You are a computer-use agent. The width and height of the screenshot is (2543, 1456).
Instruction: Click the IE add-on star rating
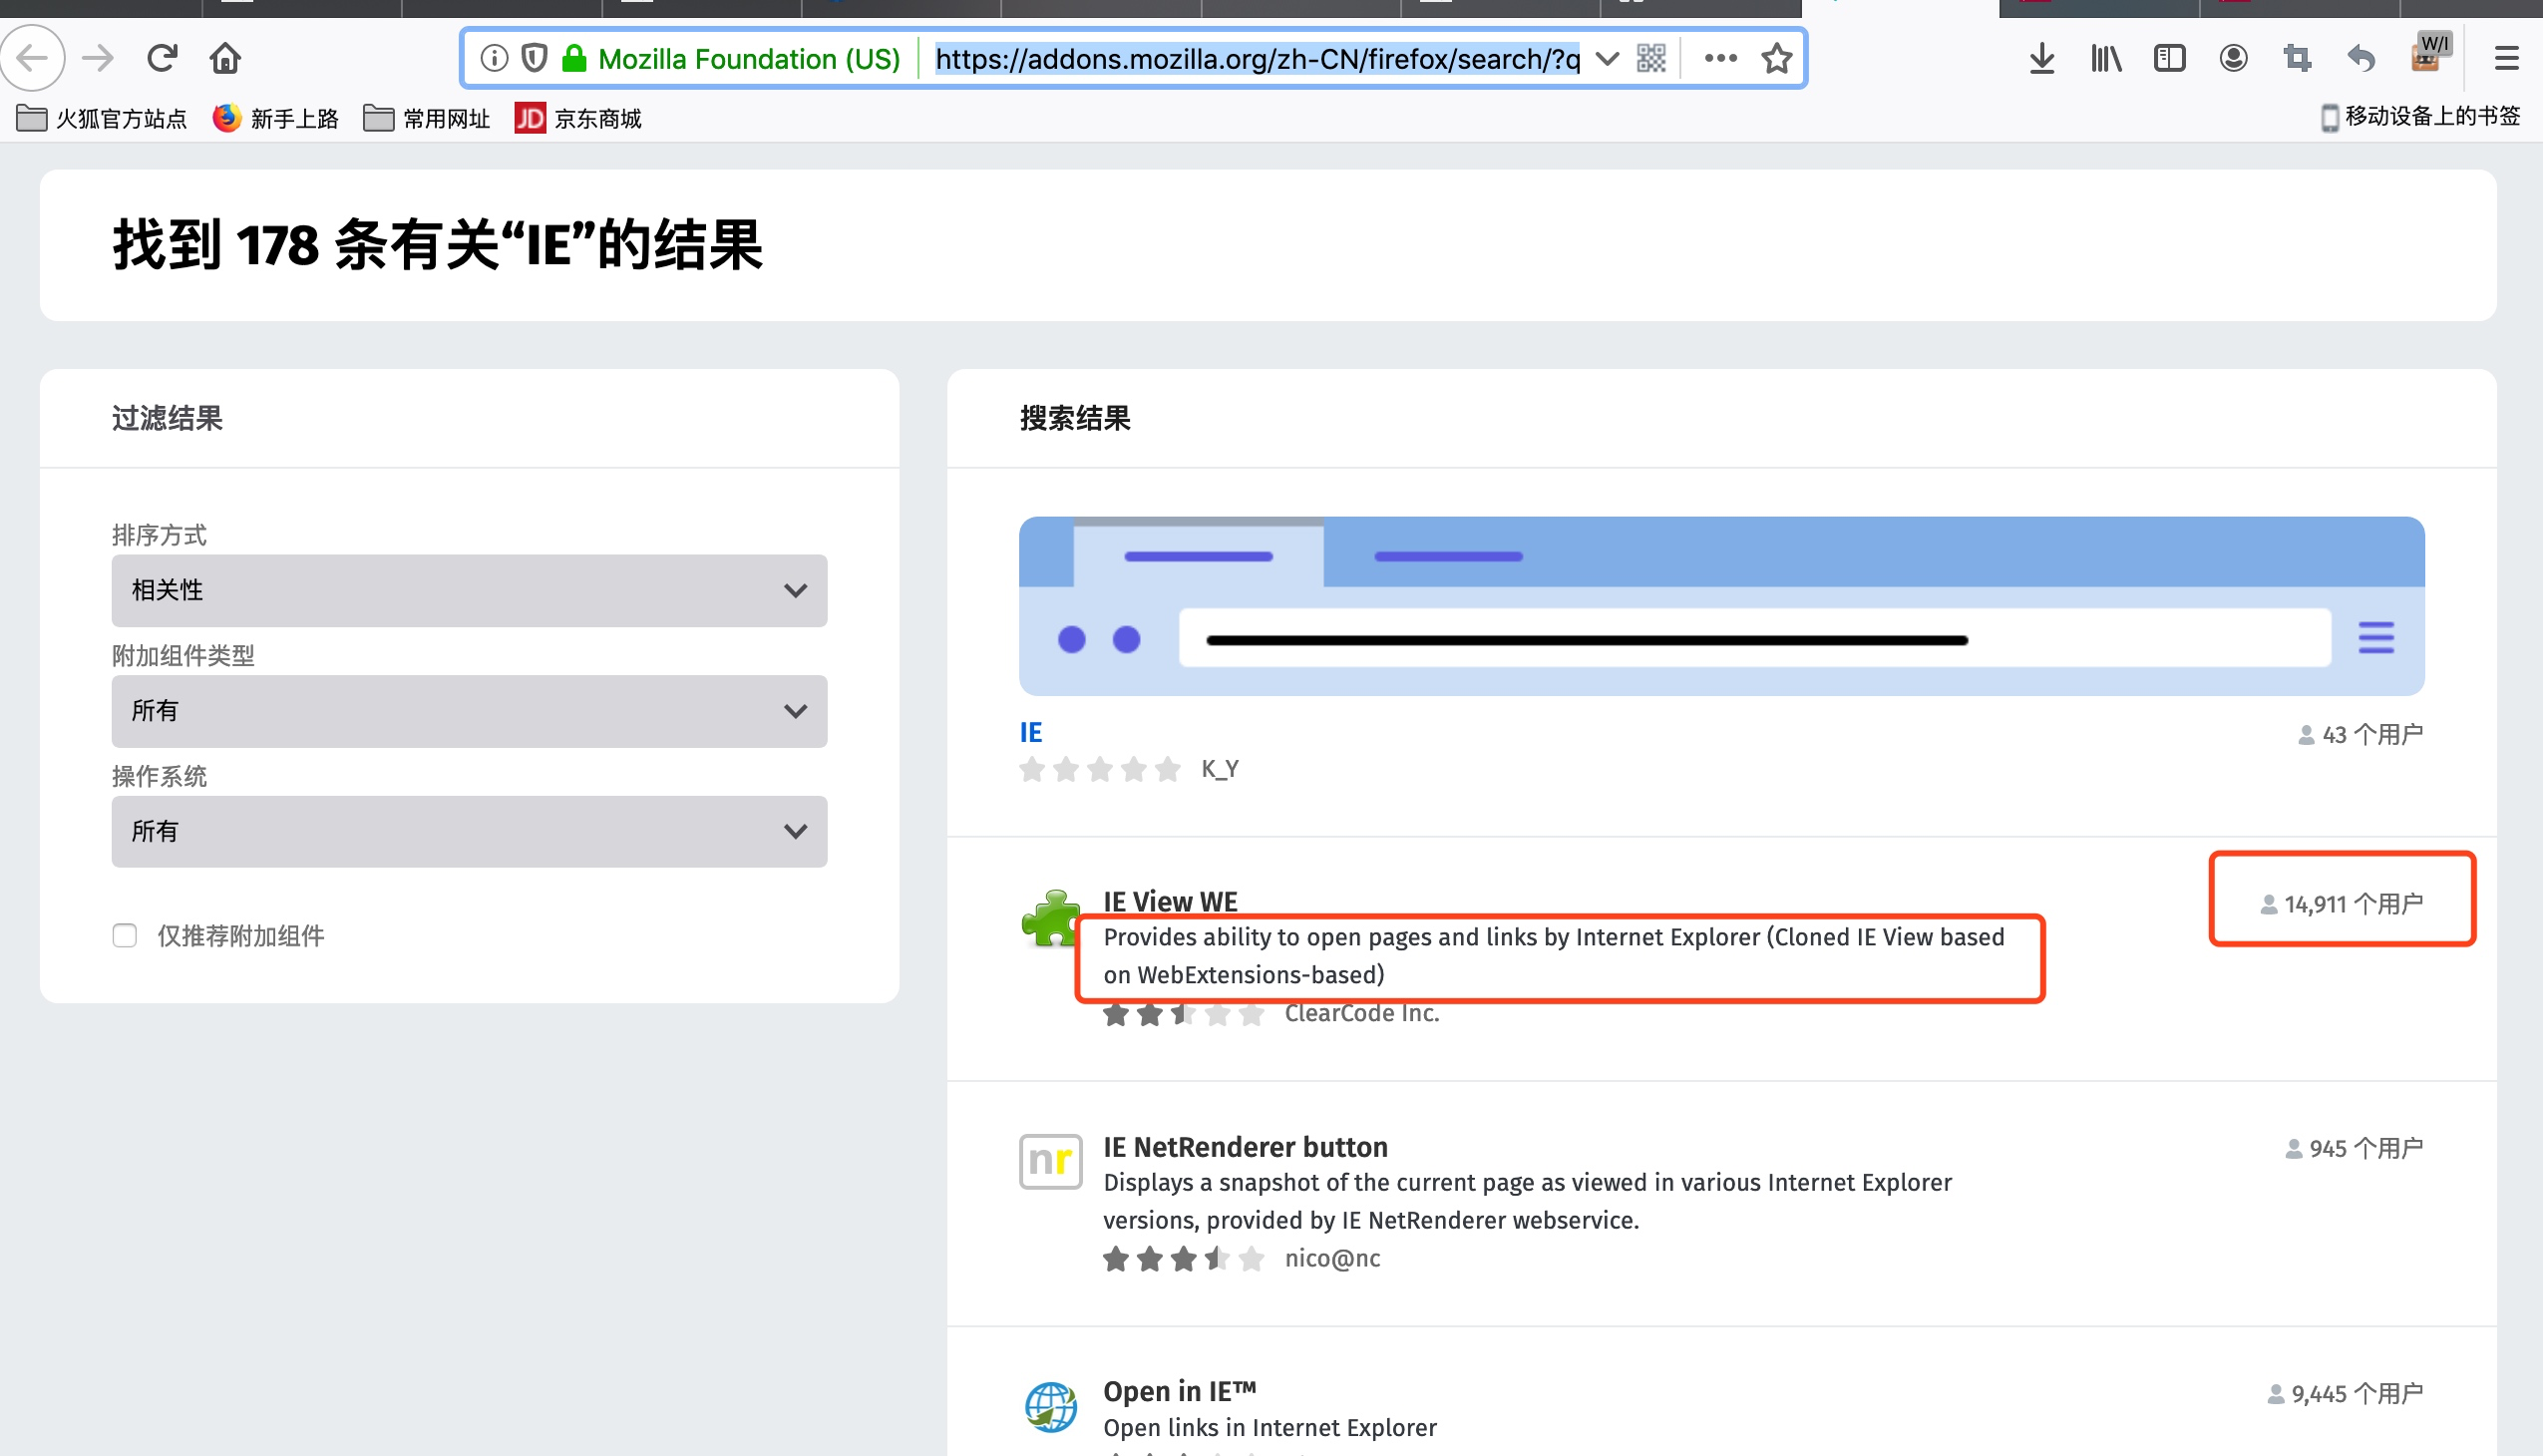(x=1100, y=769)
